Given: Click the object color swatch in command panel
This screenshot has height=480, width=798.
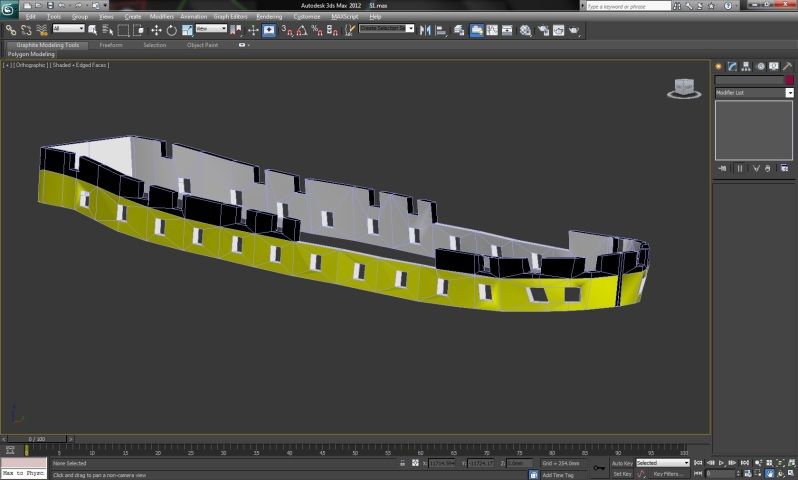Looking at the screenshot, I should 789,80.
